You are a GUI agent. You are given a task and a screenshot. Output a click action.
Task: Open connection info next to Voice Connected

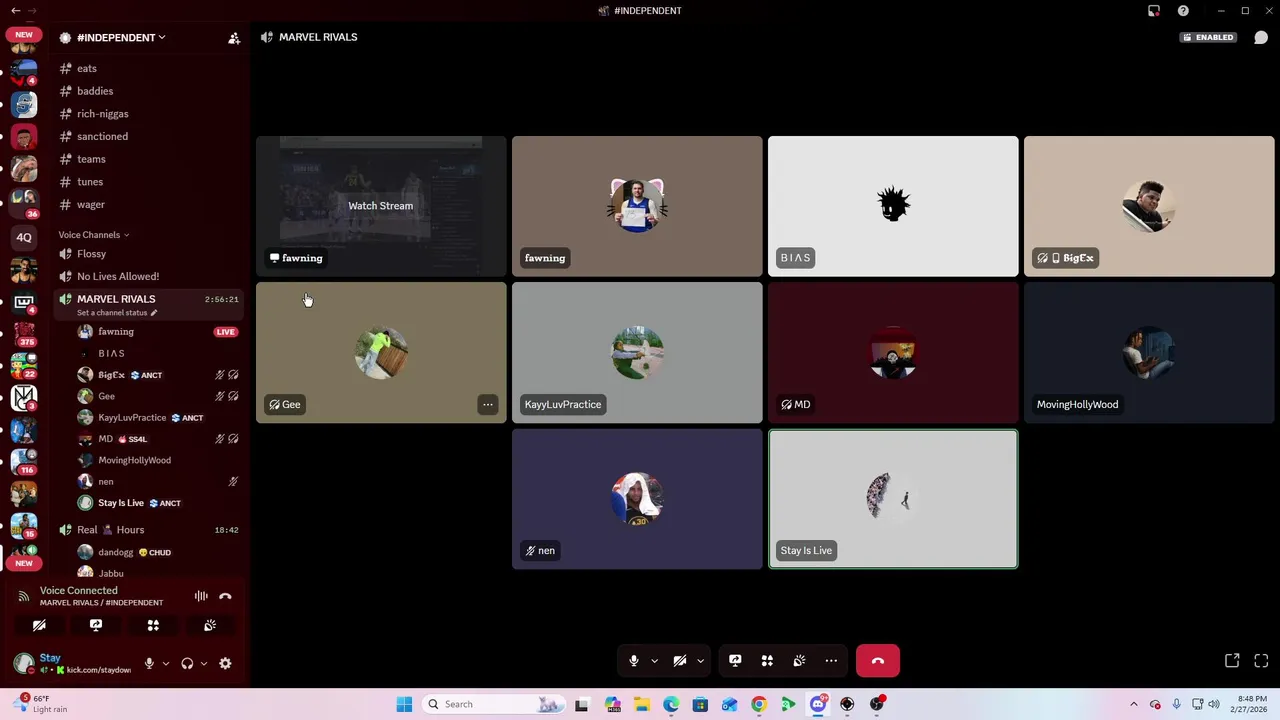coord(23,596)
